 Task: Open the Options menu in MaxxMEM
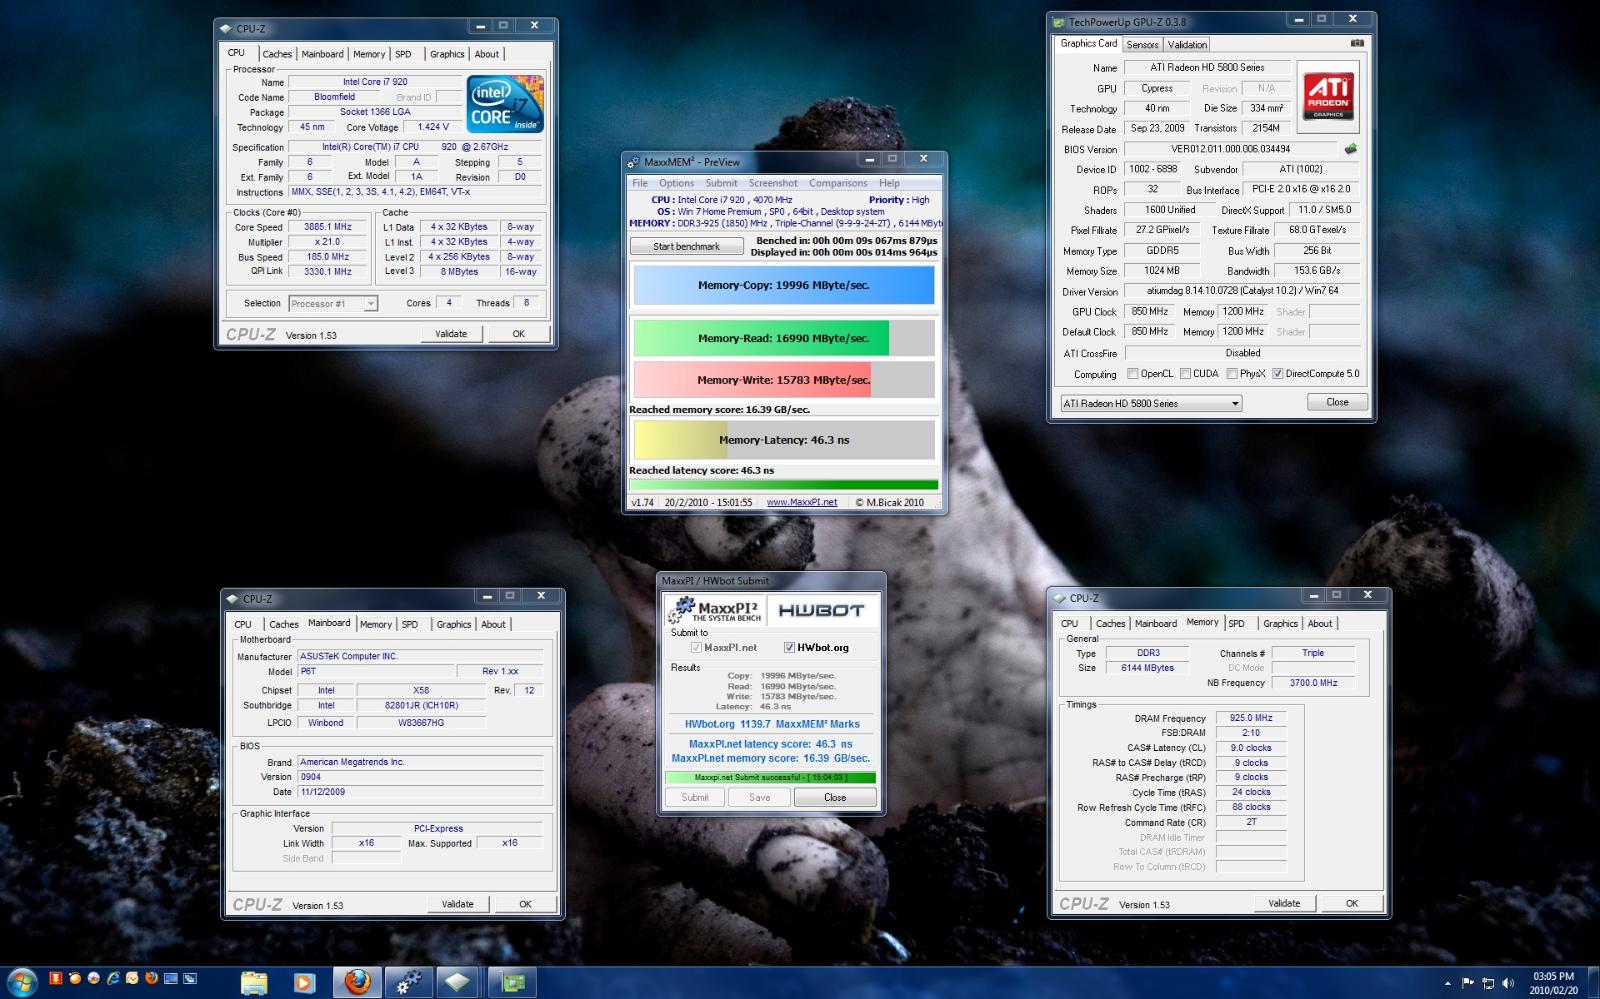click(x=676, y=183)
